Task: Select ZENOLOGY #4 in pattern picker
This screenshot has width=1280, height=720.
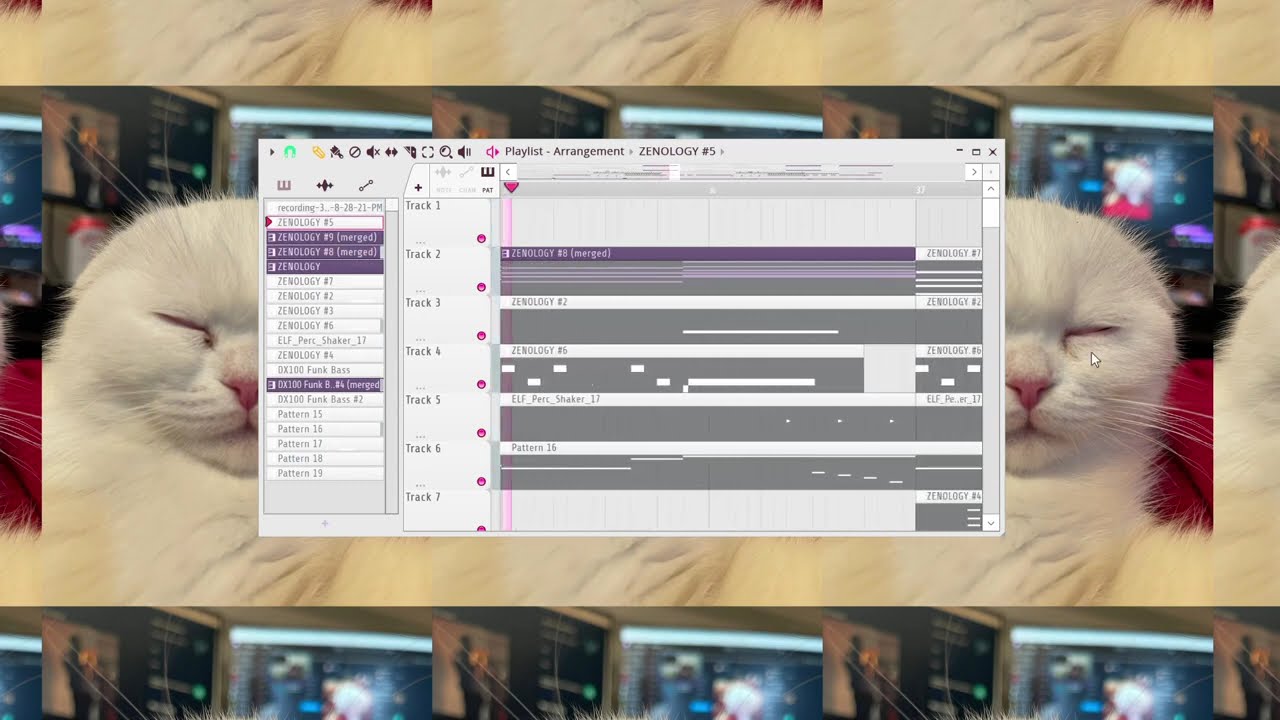Action: (324, 355)
